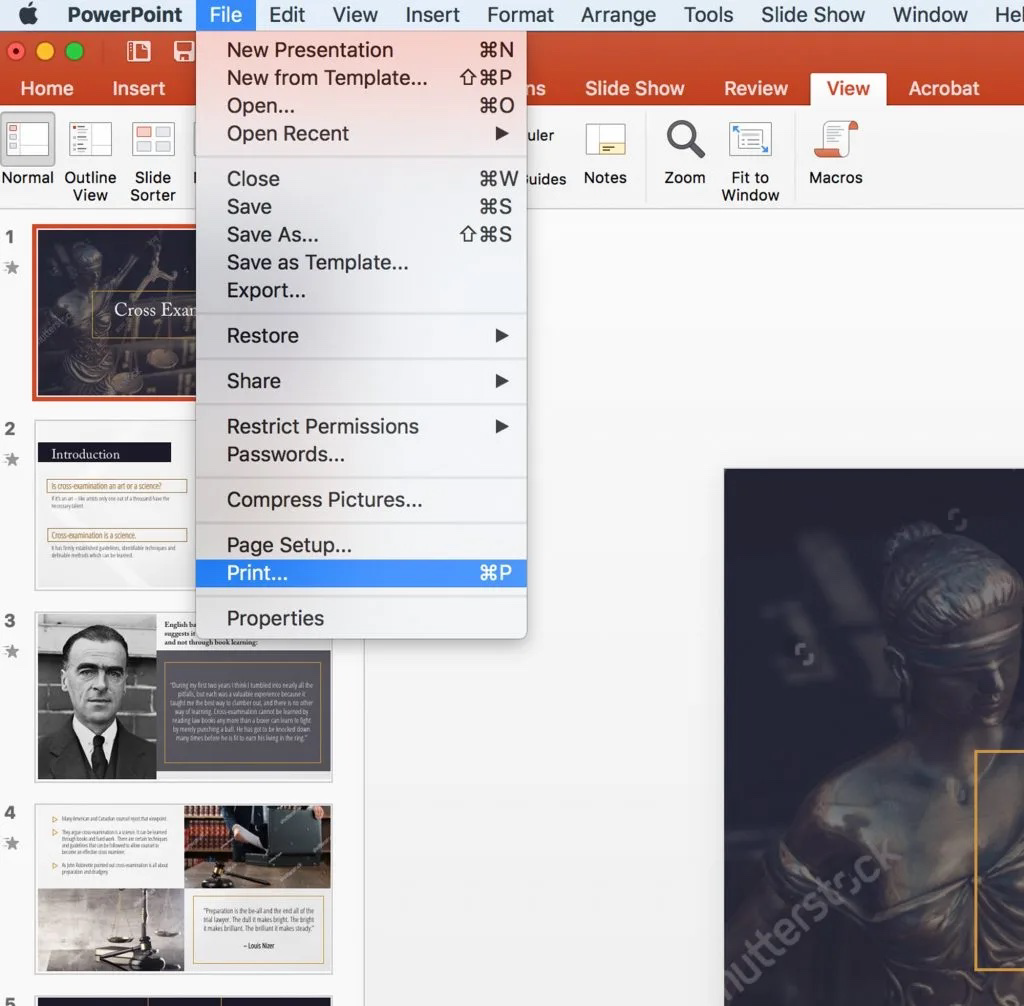Choose Compress Pictures... menu entry
This screenshot has height=1006, width=1024.
click(324, 500)
